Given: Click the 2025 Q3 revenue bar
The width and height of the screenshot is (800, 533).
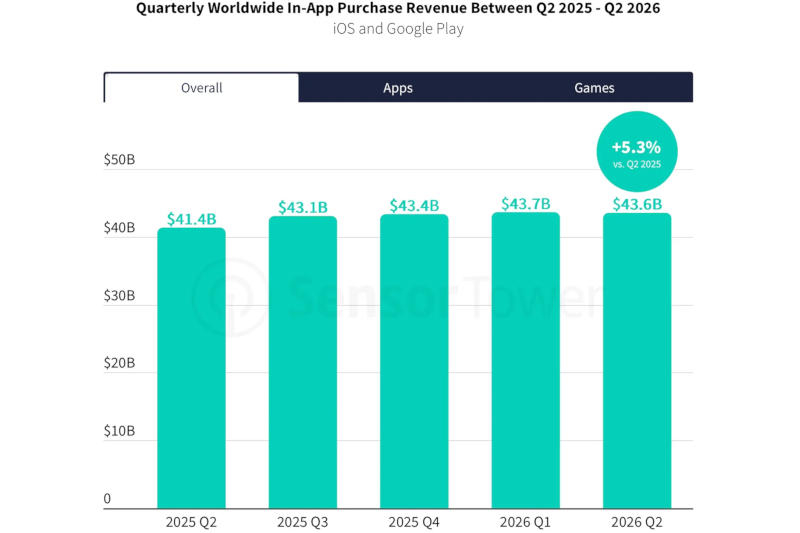Looking at the screenshot, I should point(303,362).
